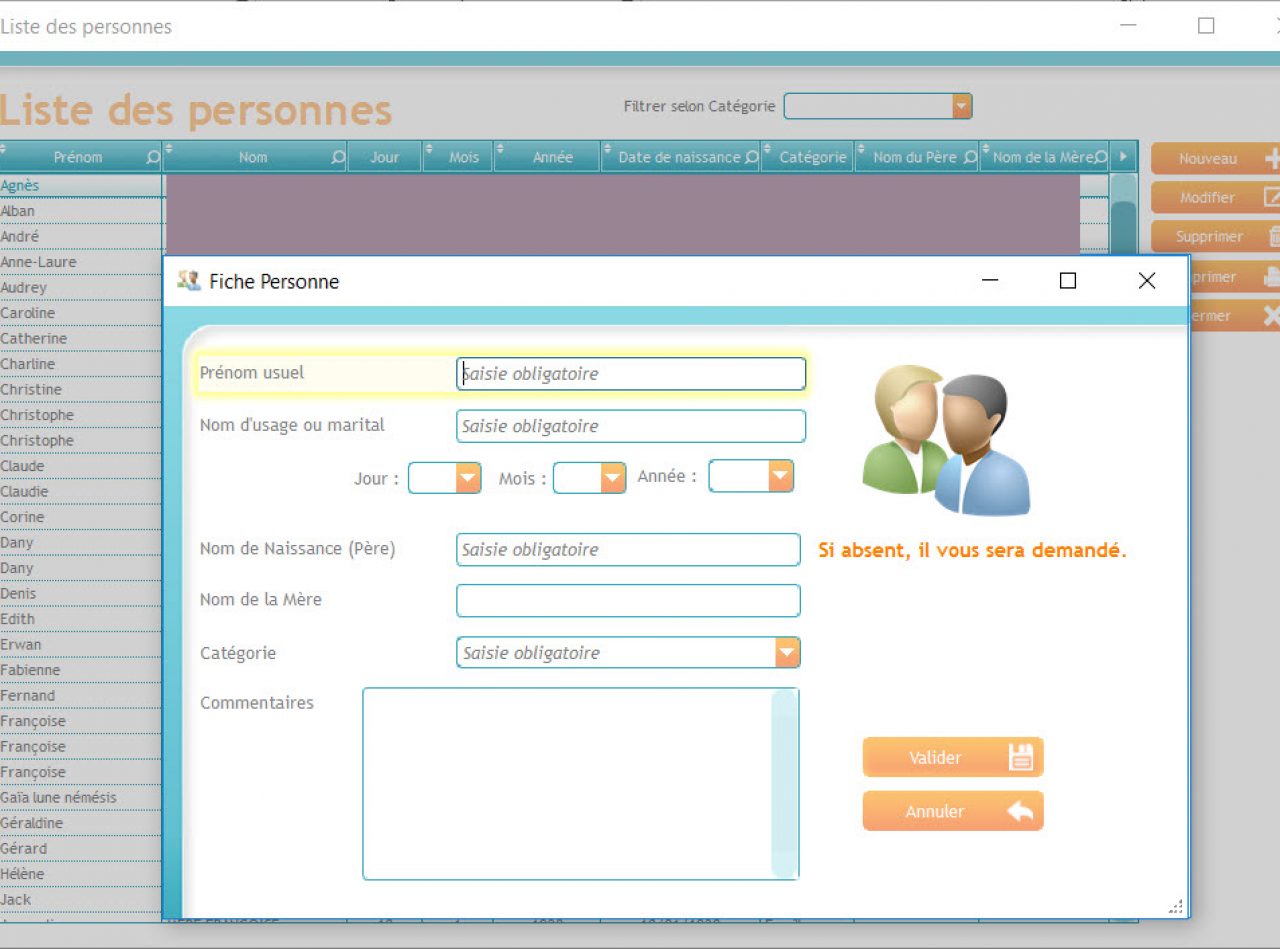Click the search icon in Date de naissance header
Viewport: 1280px width, 949px height.
751,157
